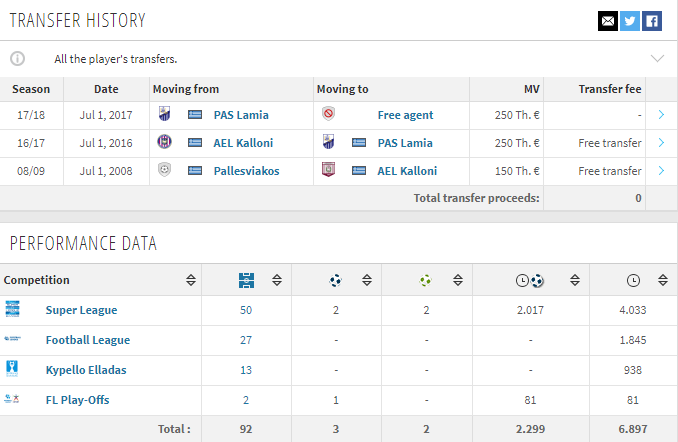Sort table by Competition column arrows
The height and width of the screenshot is (442, 678).
coord(191,280)
